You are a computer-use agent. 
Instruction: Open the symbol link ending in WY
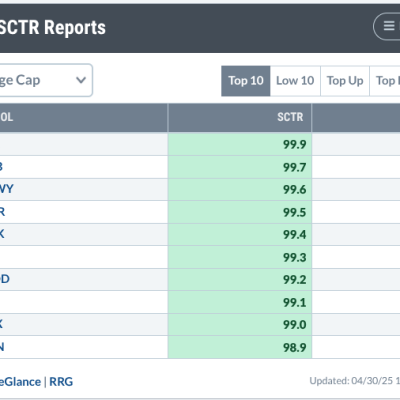(x=6, y=189)
